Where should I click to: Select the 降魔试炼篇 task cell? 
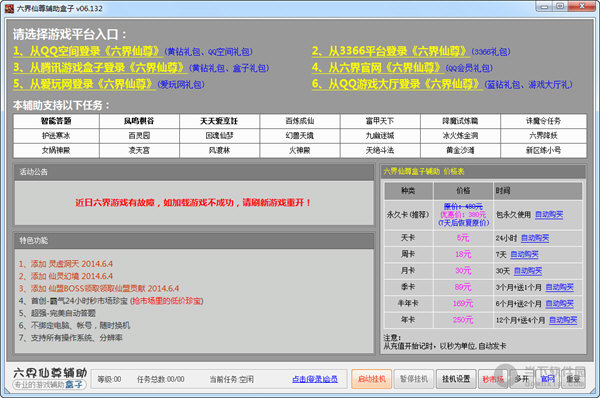pos(460,121)
